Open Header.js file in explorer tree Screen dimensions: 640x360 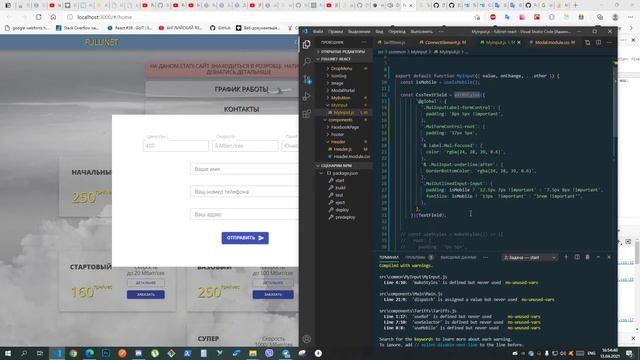point(342,149)
